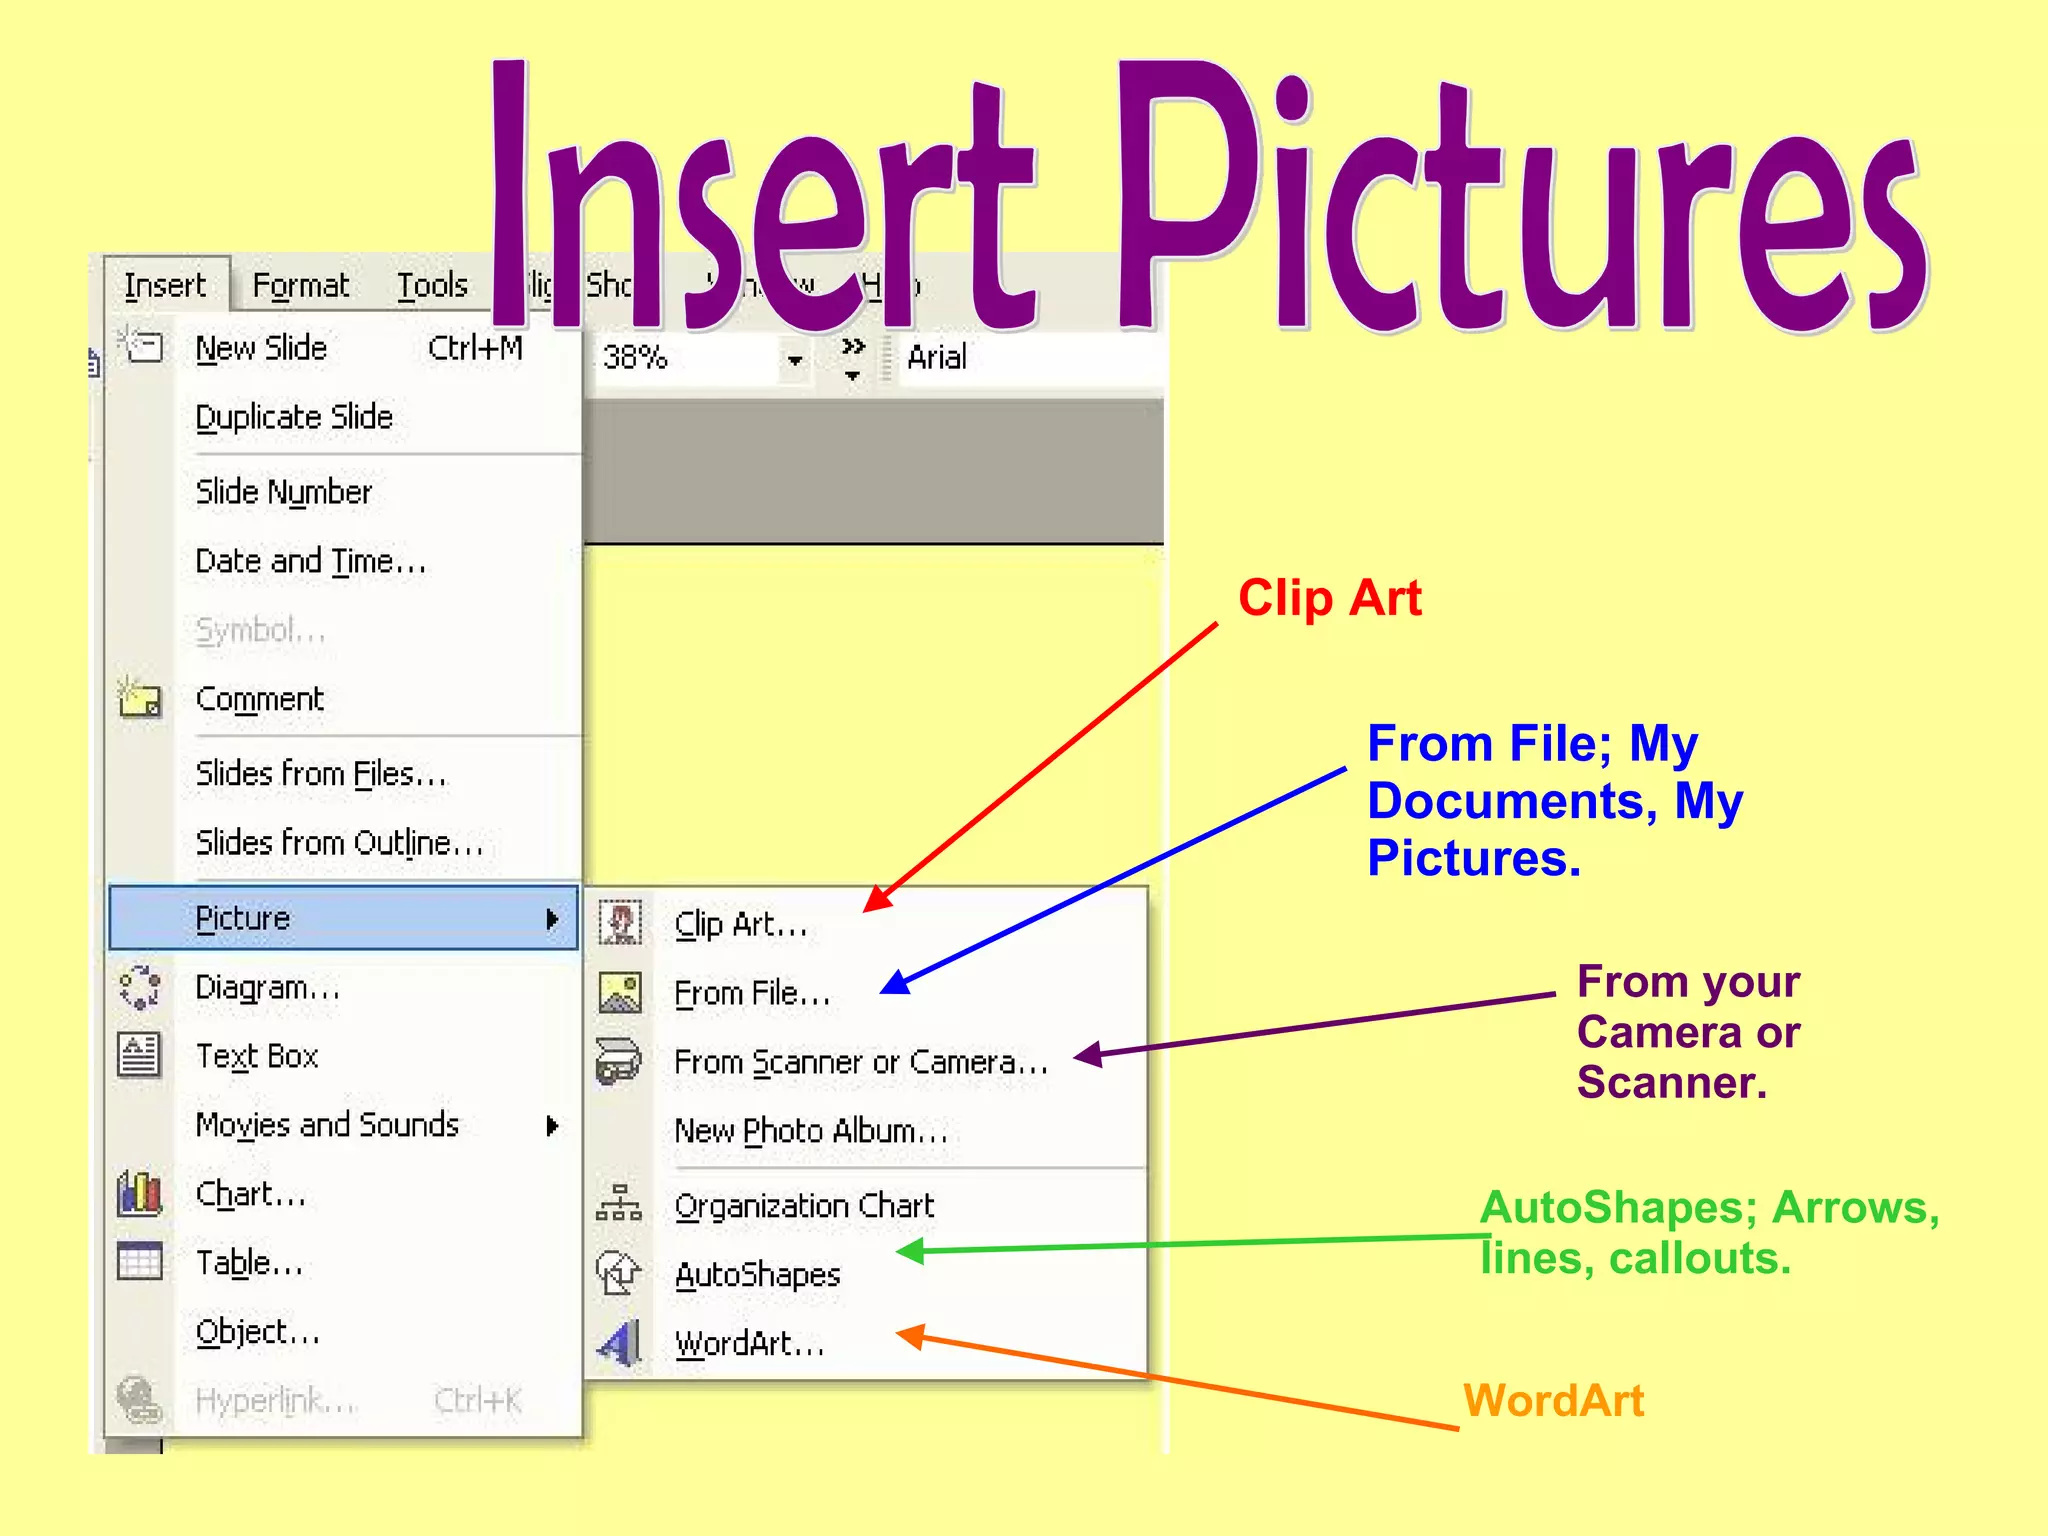
Task: Choose Object... entry
Action: point(343,1331)
